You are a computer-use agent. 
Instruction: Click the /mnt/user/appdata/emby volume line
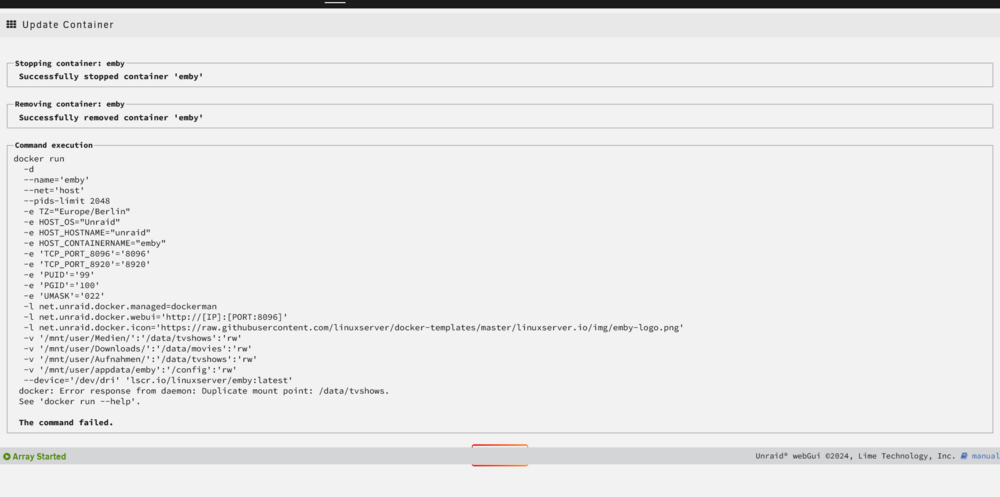(130, 369)
